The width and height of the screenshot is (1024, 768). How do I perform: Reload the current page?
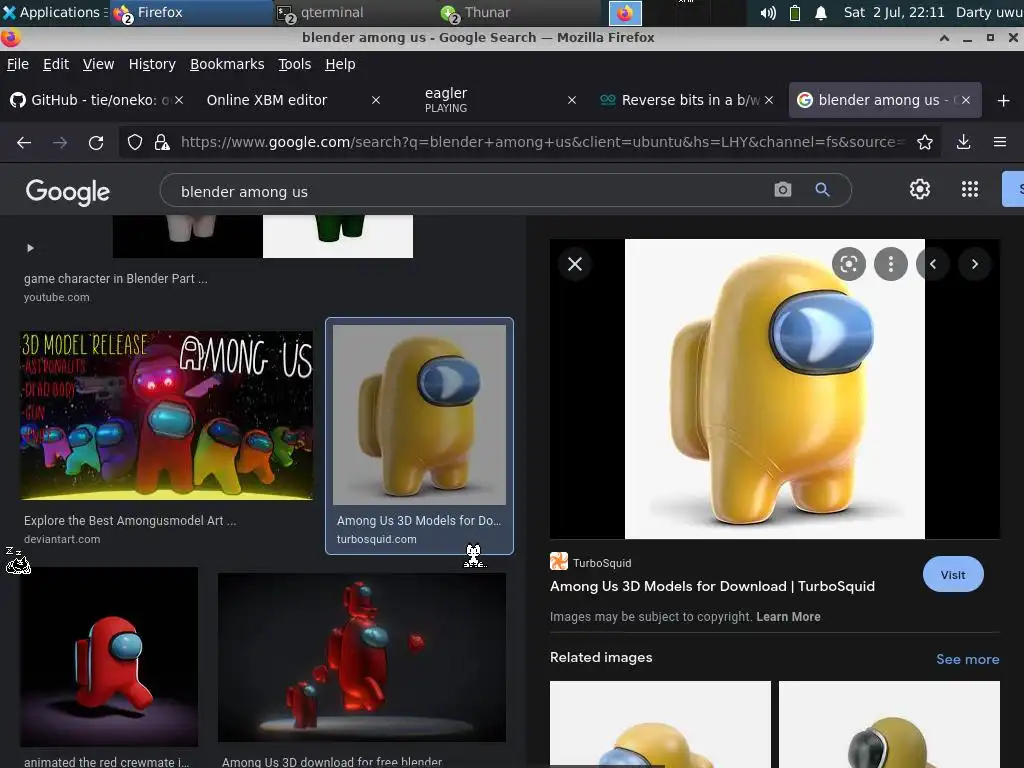(96, 142)
